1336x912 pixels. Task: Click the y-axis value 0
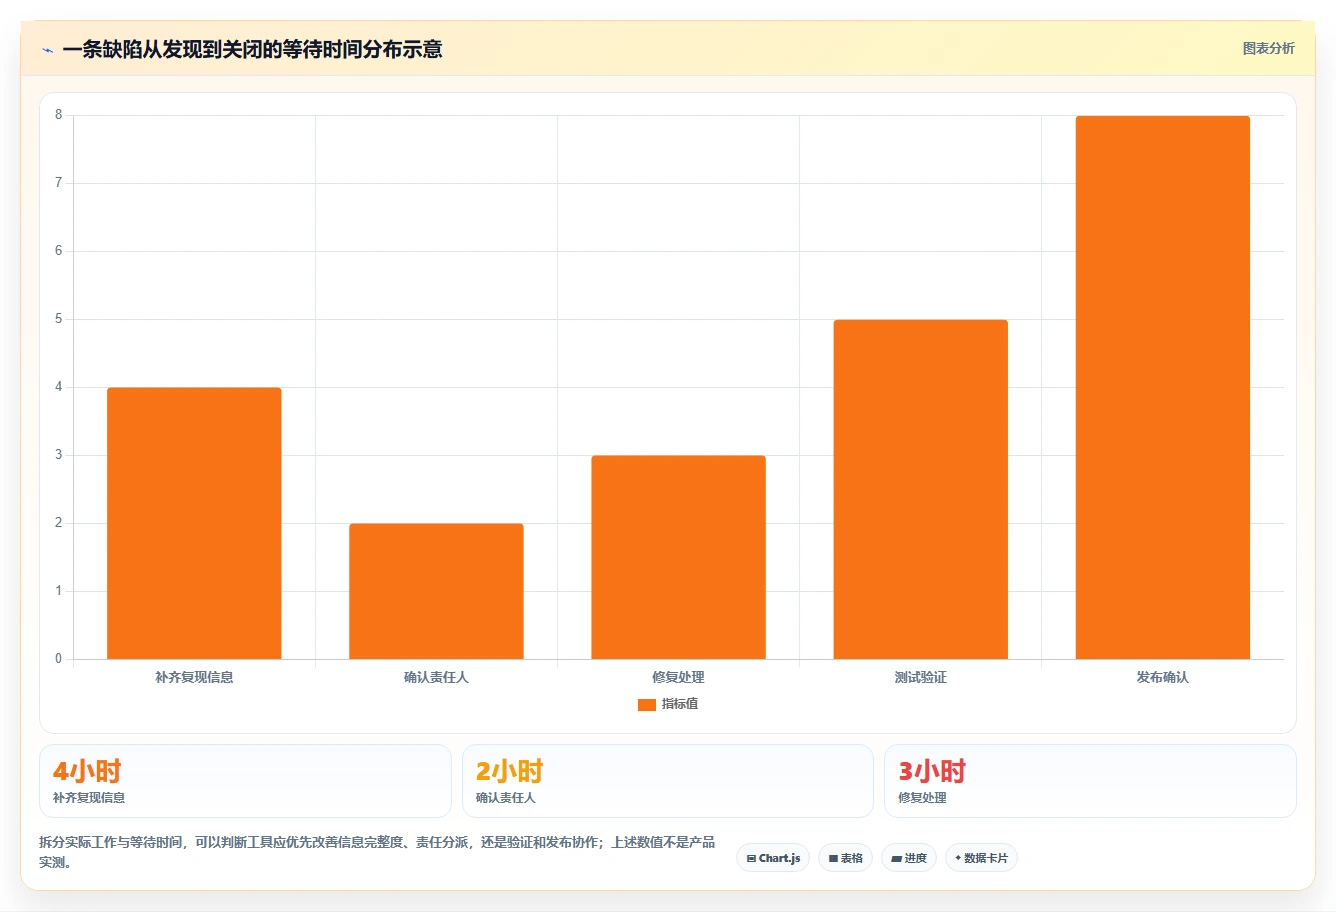point(59,658)
